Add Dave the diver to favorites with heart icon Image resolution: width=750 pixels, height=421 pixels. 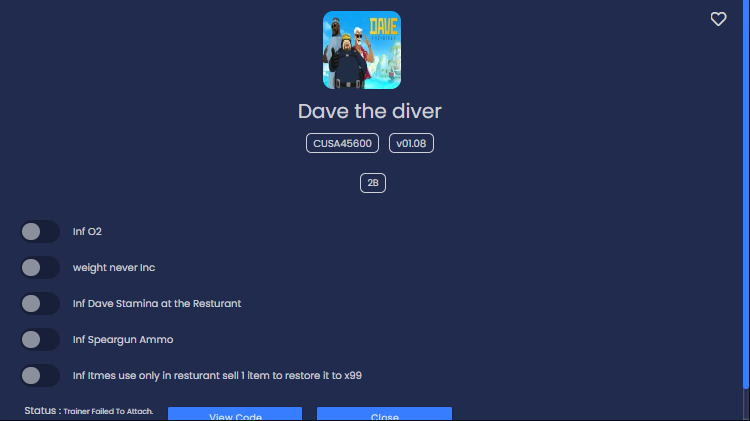pos(718,19)
